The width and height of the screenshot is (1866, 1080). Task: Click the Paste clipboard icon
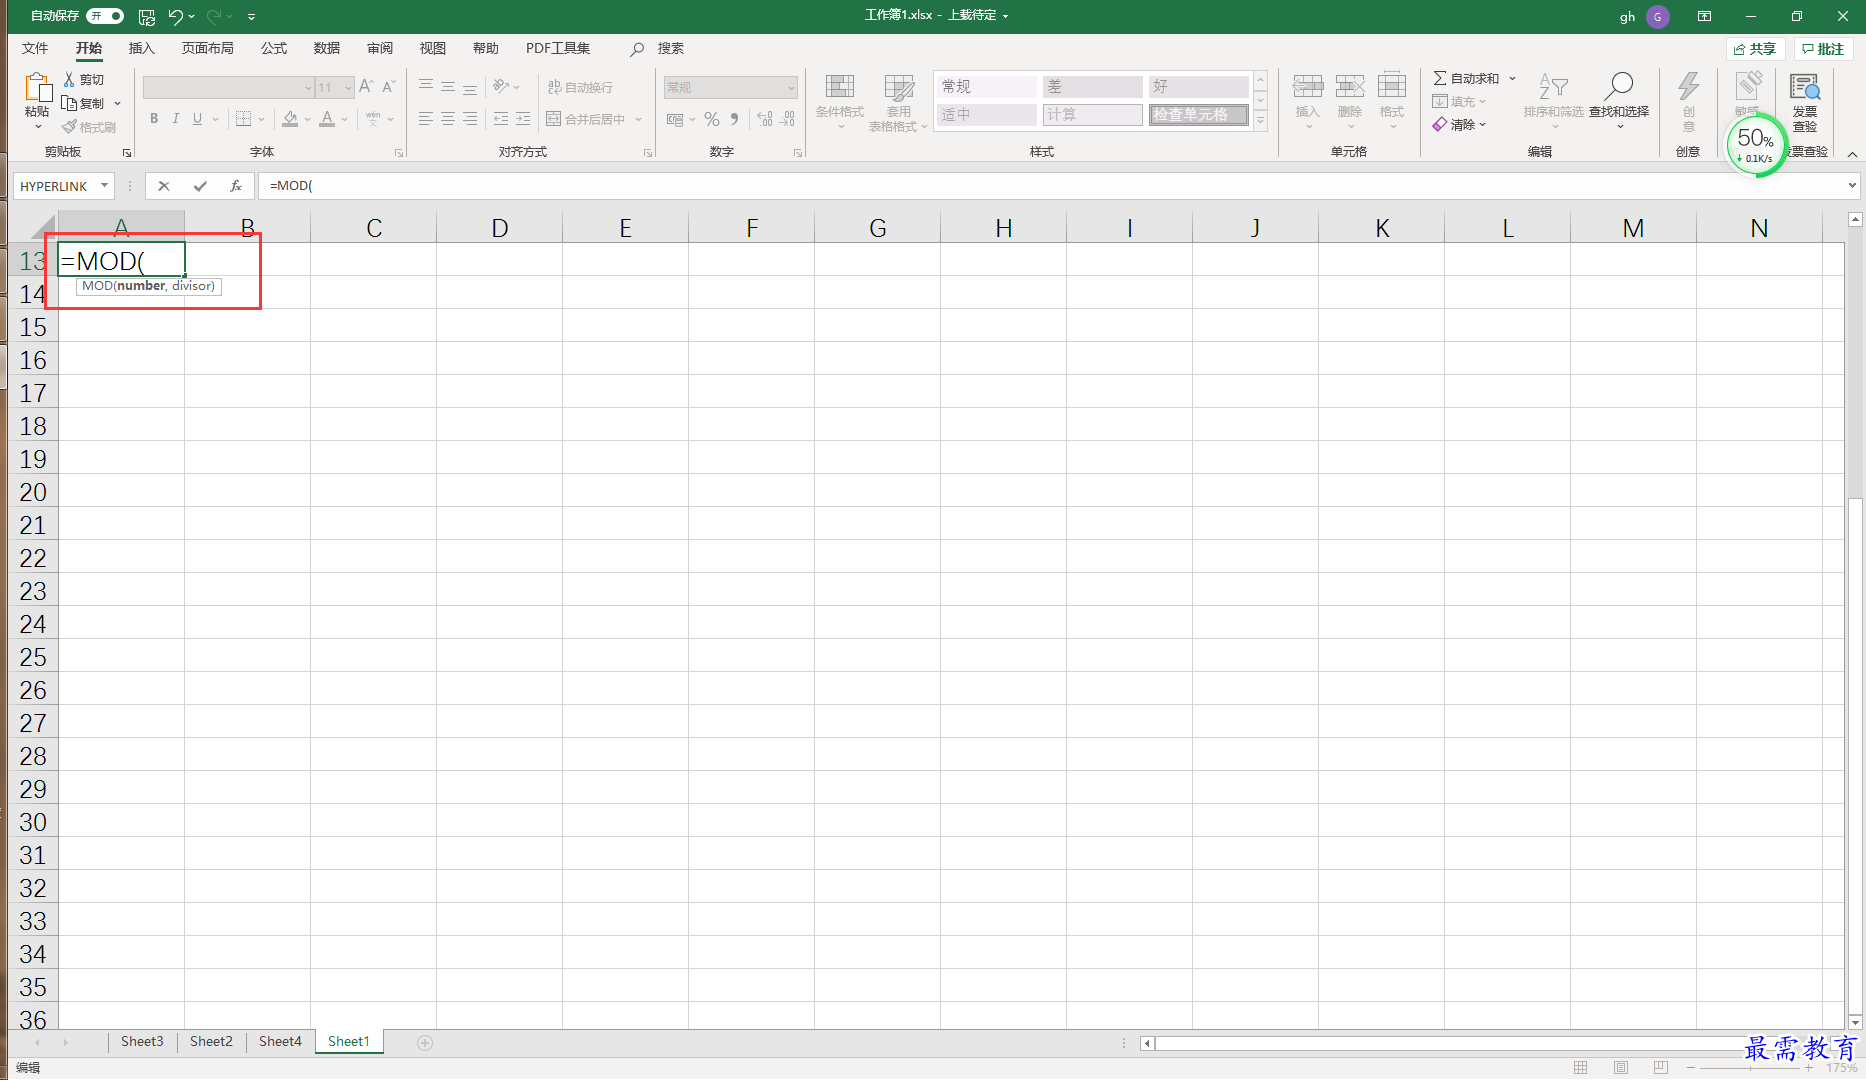coord(38,88)
